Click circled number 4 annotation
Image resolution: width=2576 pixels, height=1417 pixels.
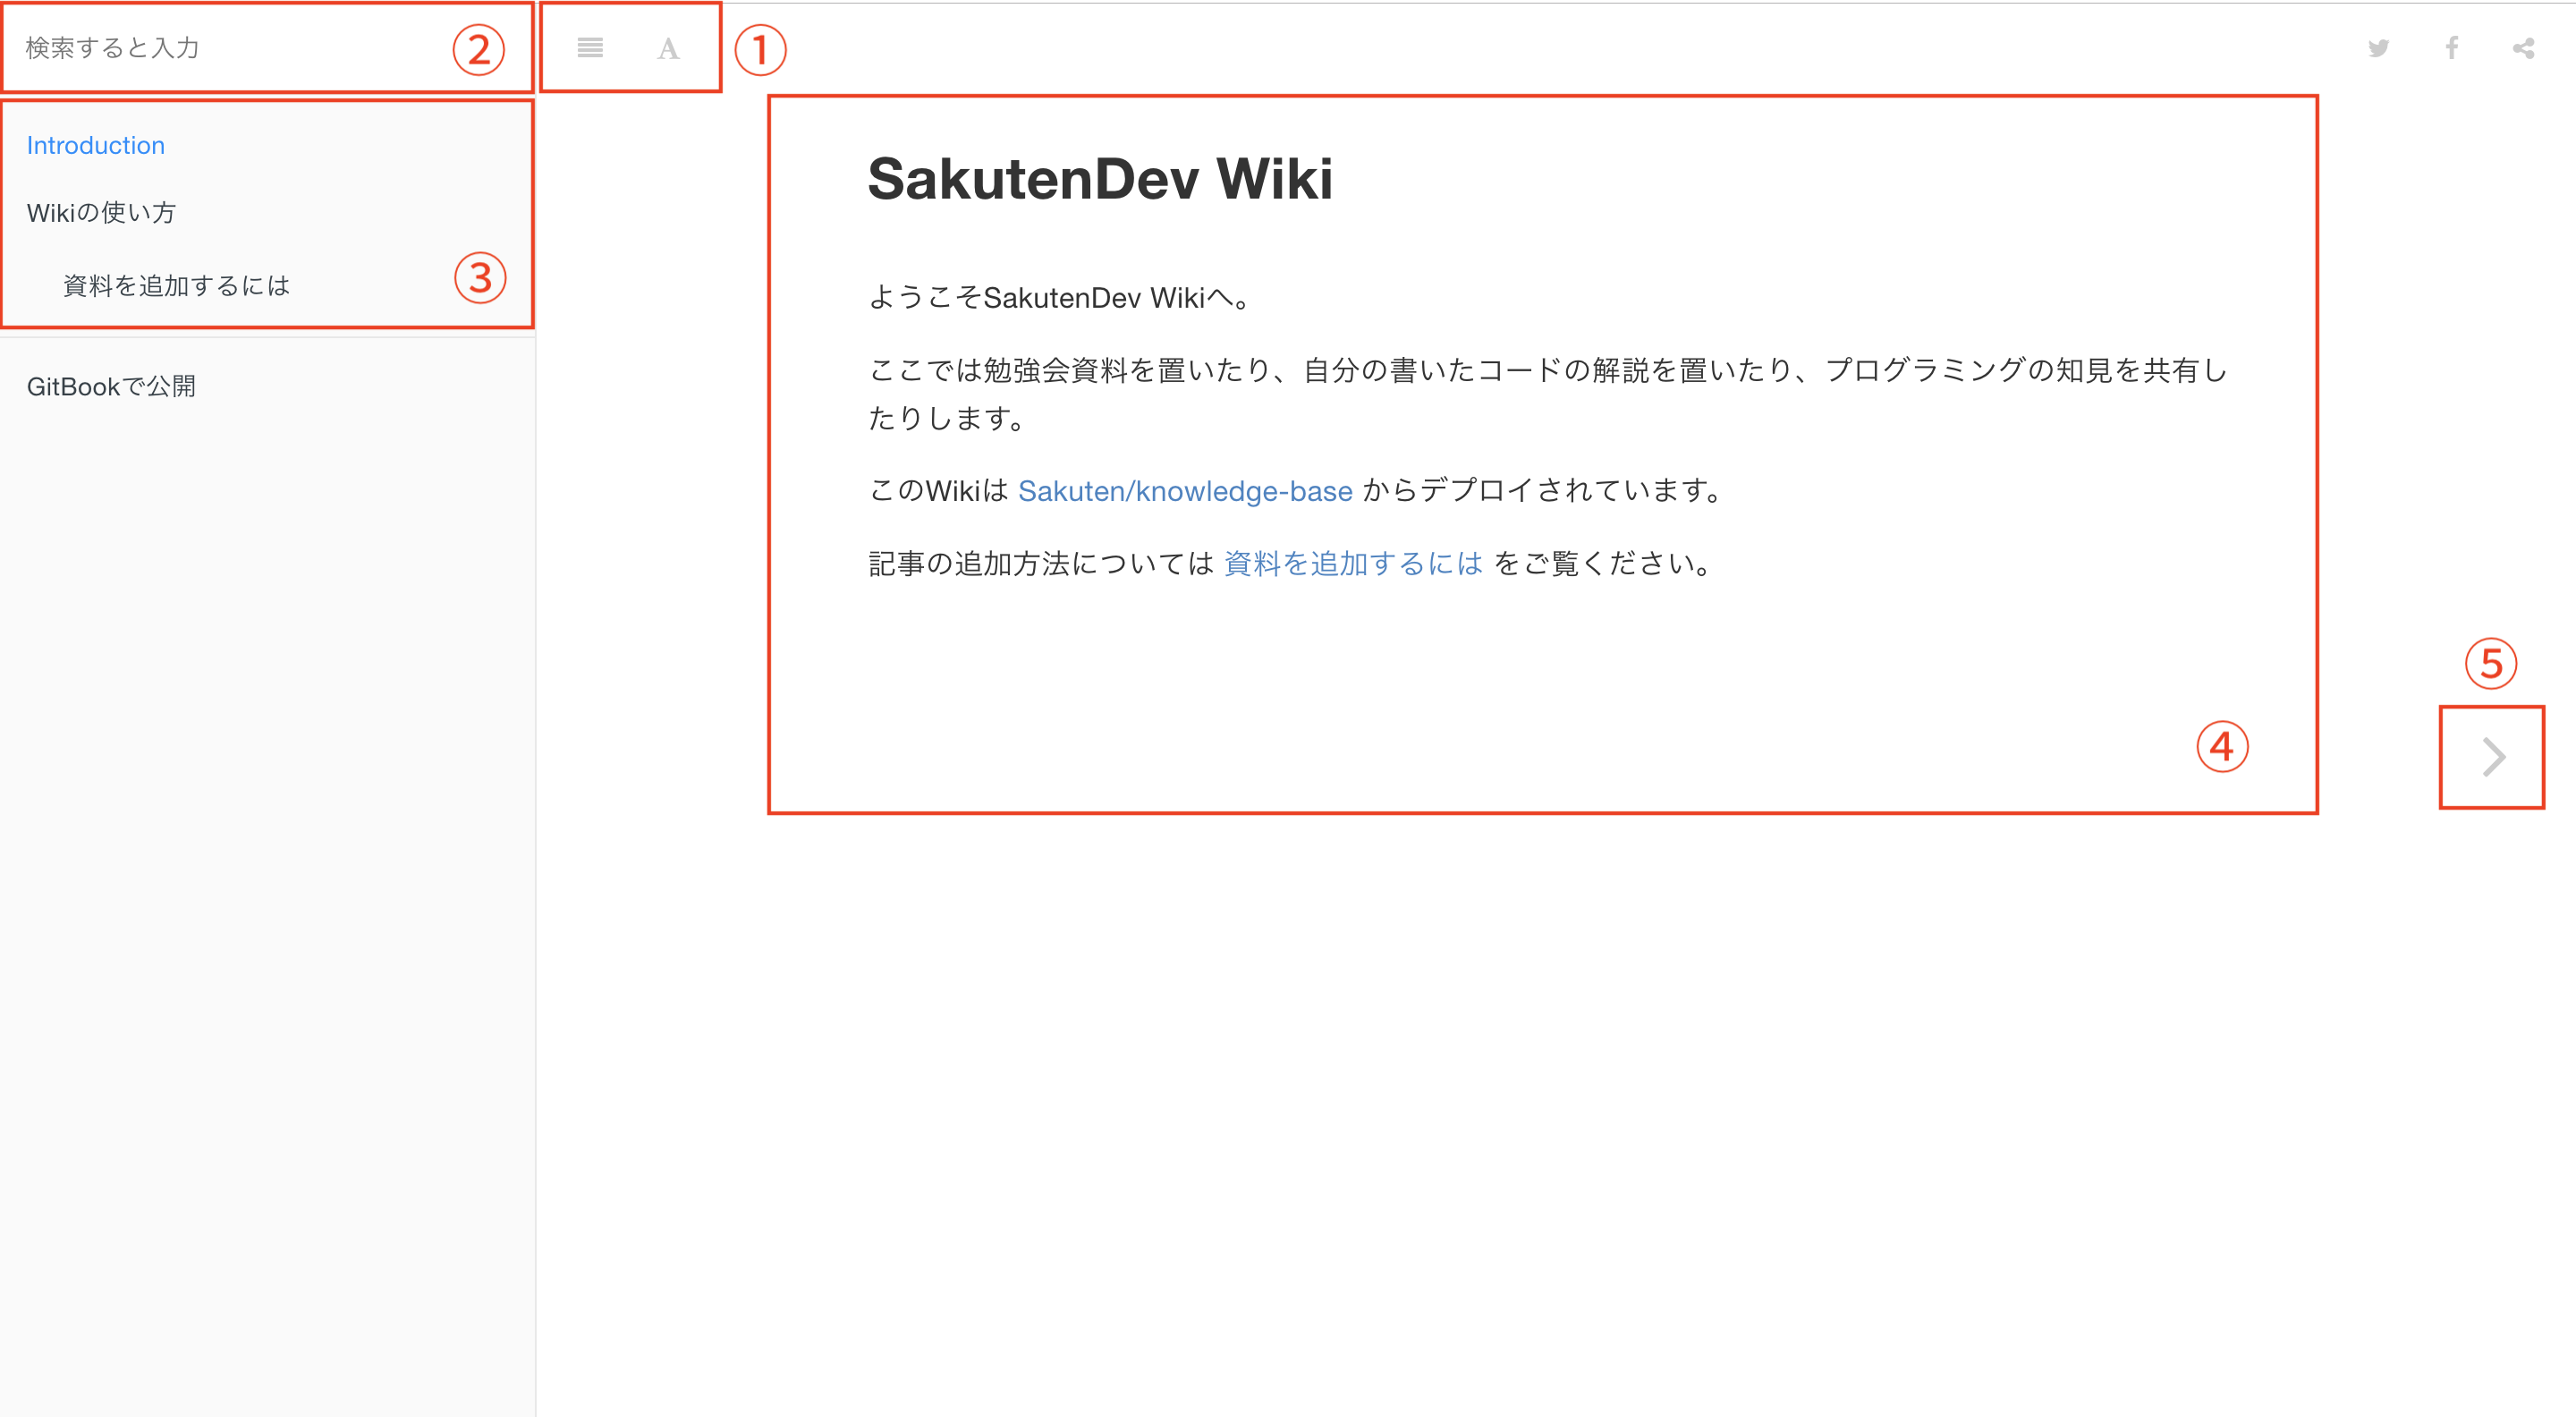(x=2222, y=747)
